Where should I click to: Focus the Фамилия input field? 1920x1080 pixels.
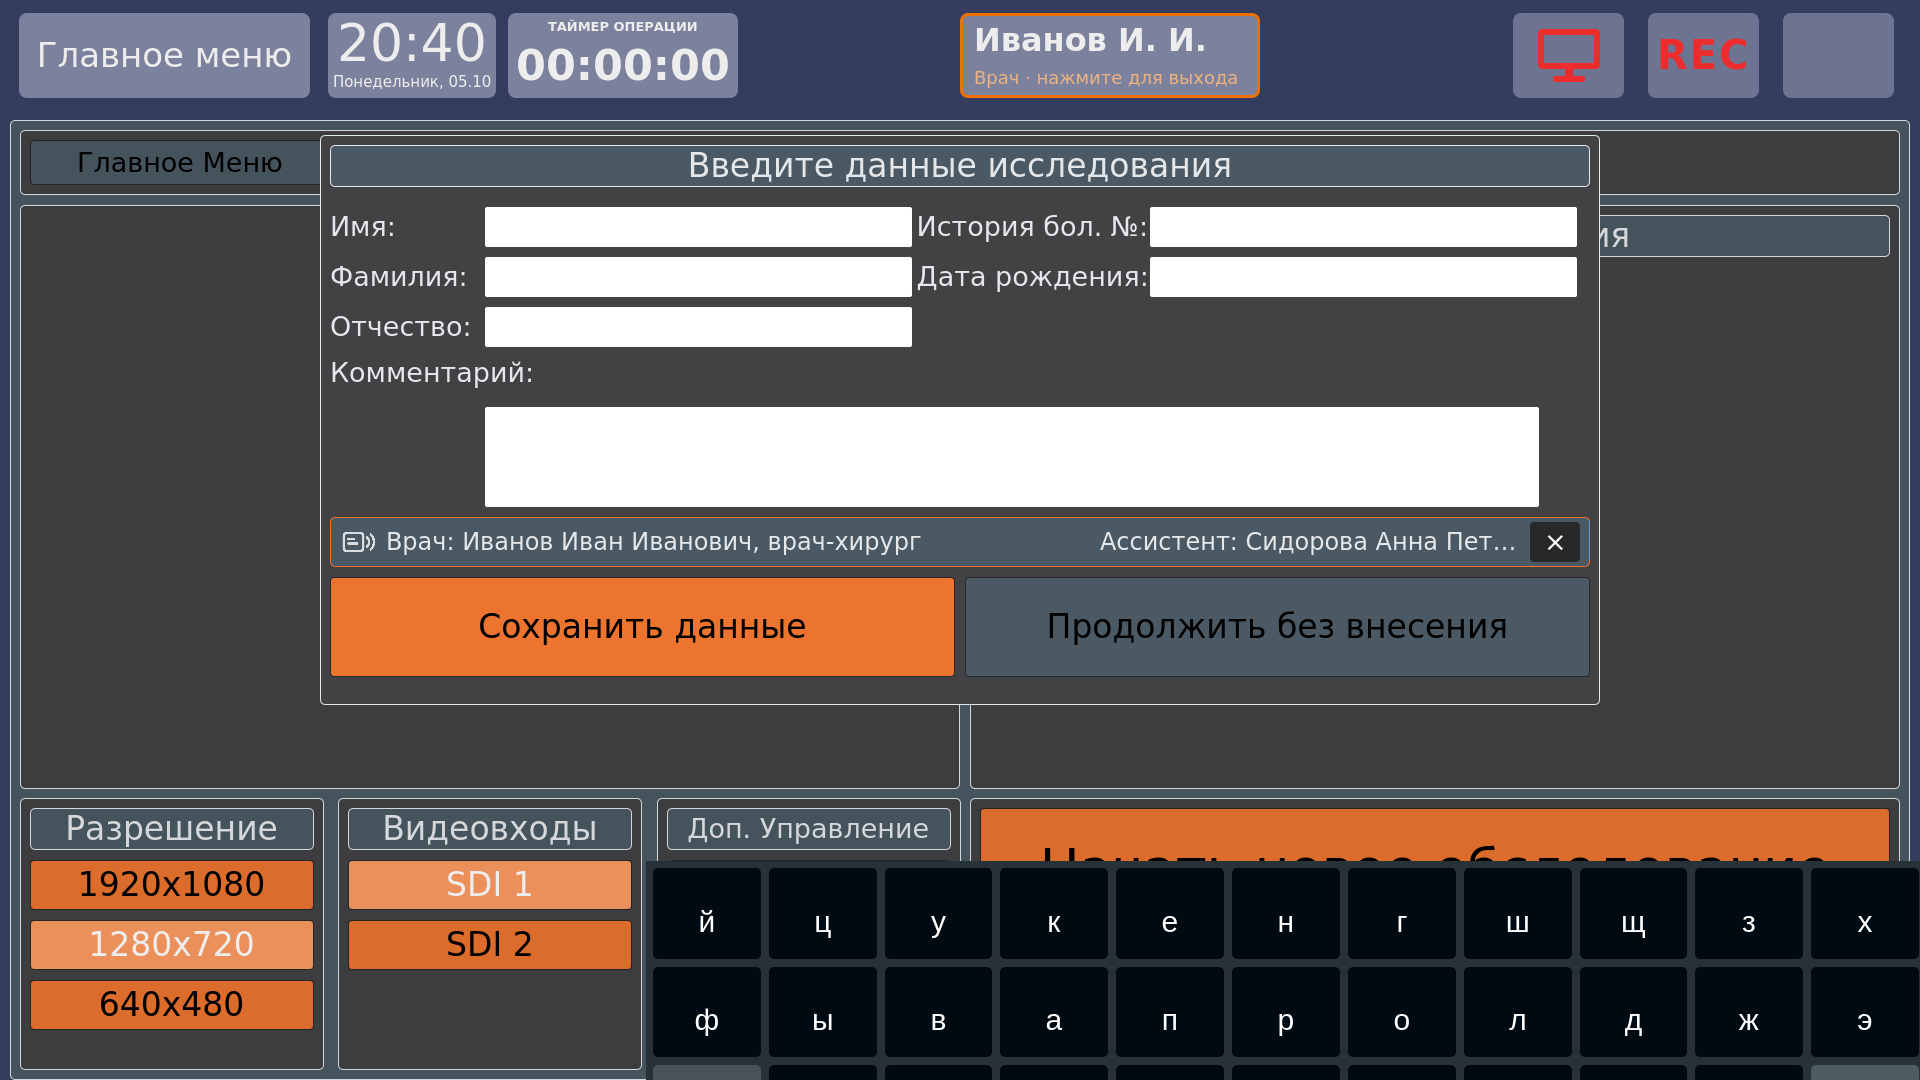click(698, 277)
